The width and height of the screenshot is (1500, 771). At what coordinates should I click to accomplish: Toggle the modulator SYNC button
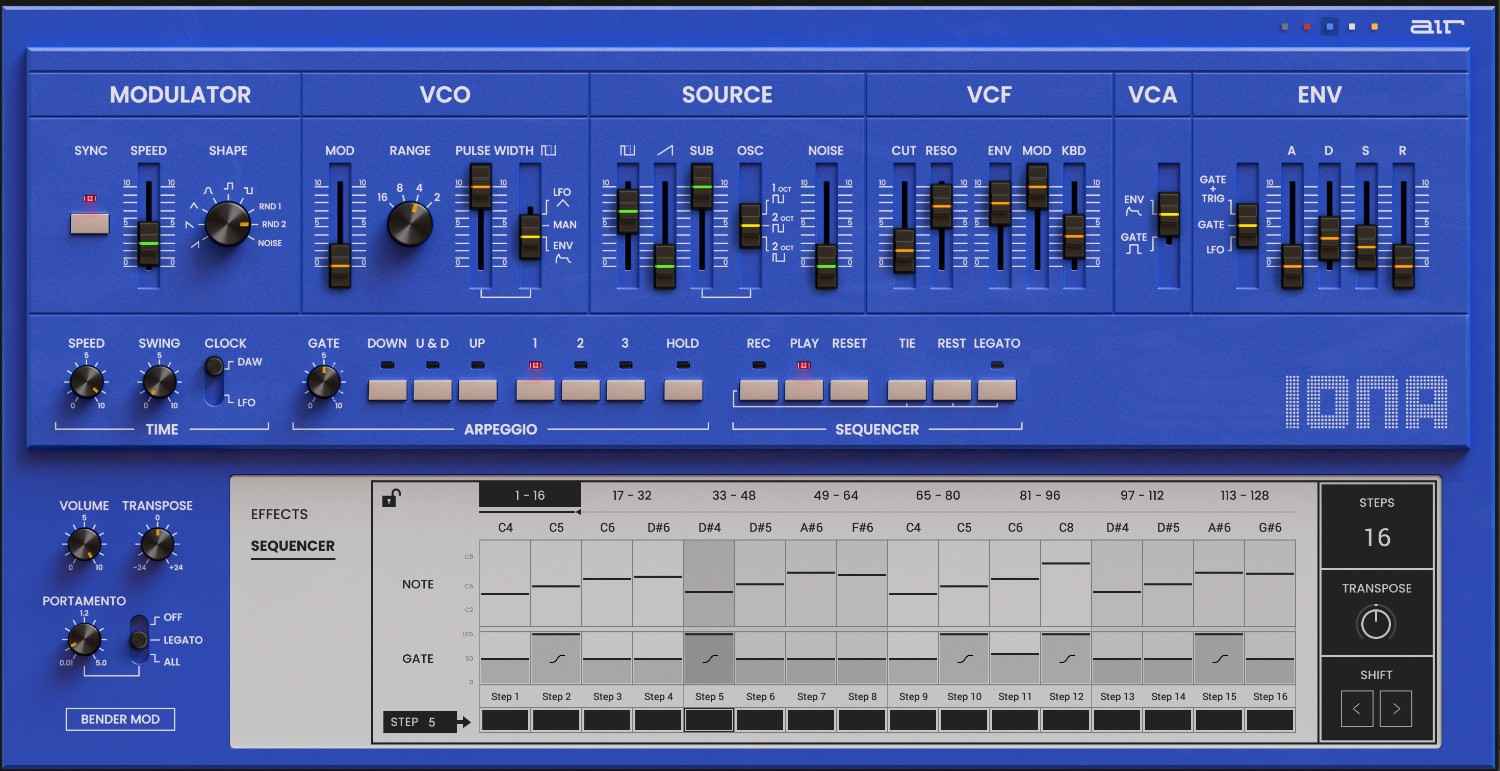point(88,224)
